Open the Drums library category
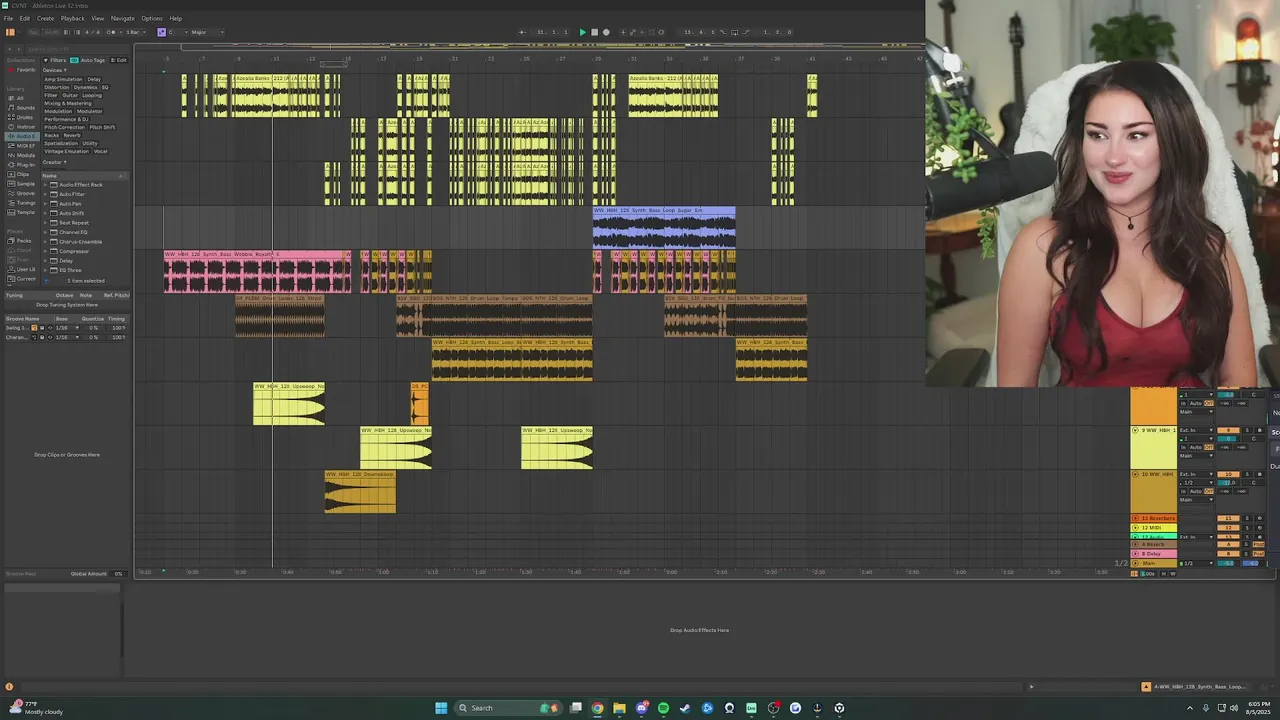The width and height of the screenshot is (1280, 720). coord(20,117)
